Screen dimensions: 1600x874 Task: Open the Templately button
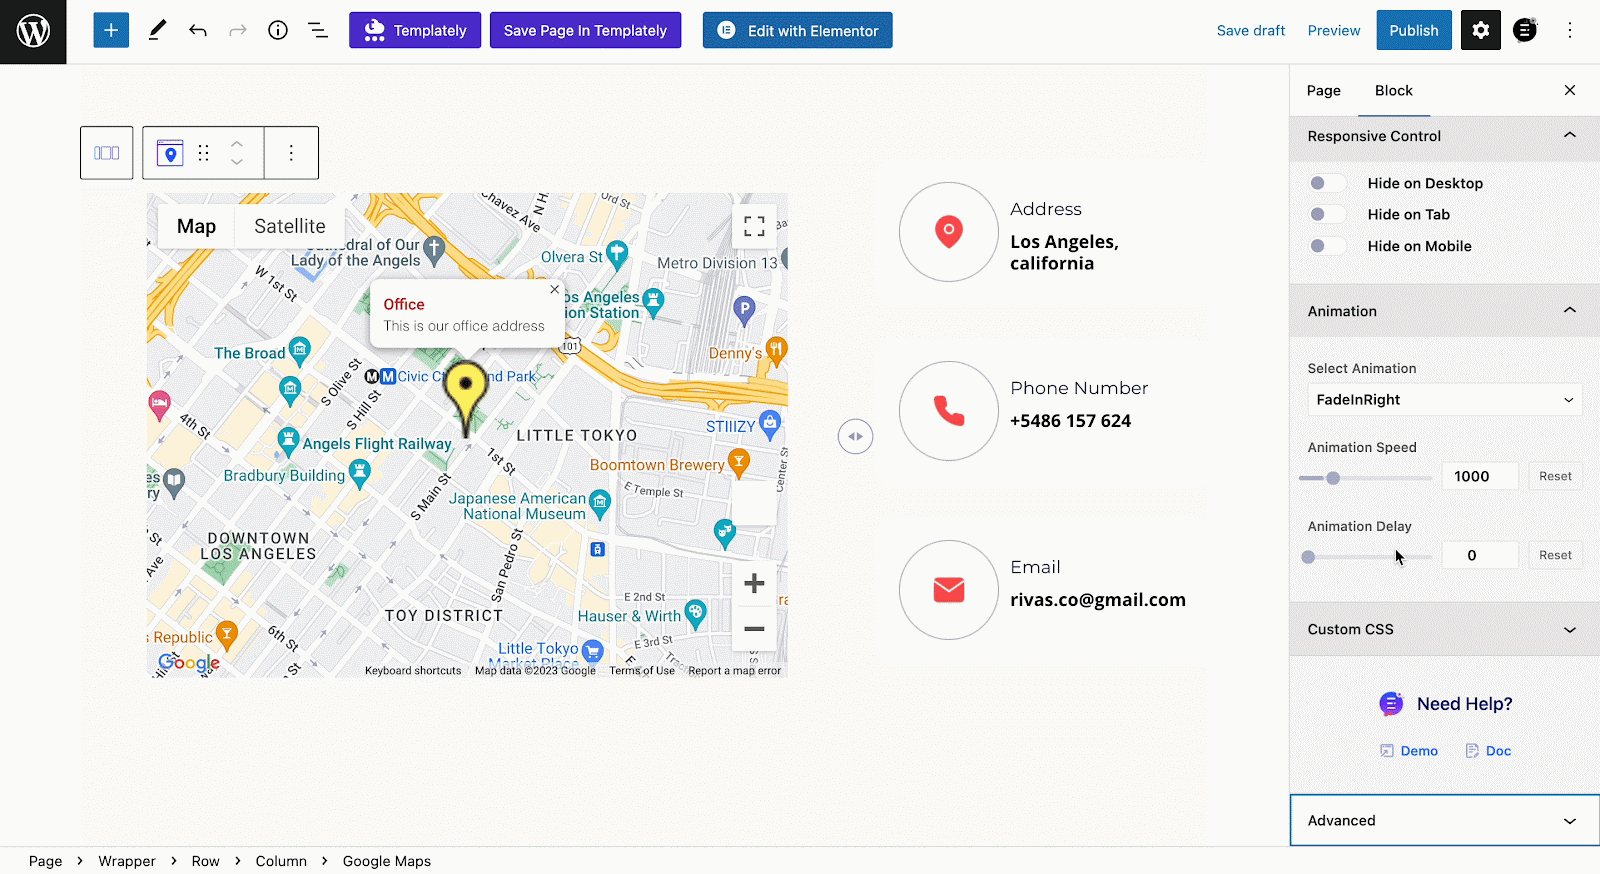(415, 30)
